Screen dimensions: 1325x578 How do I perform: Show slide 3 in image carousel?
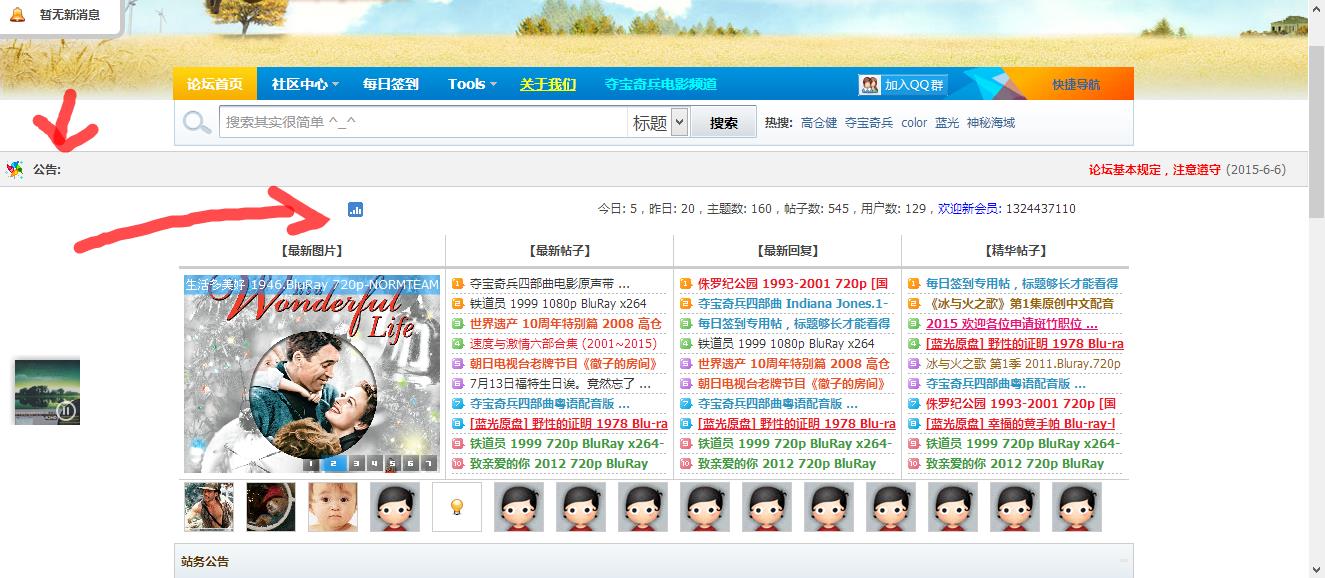(x=354, y=463)
